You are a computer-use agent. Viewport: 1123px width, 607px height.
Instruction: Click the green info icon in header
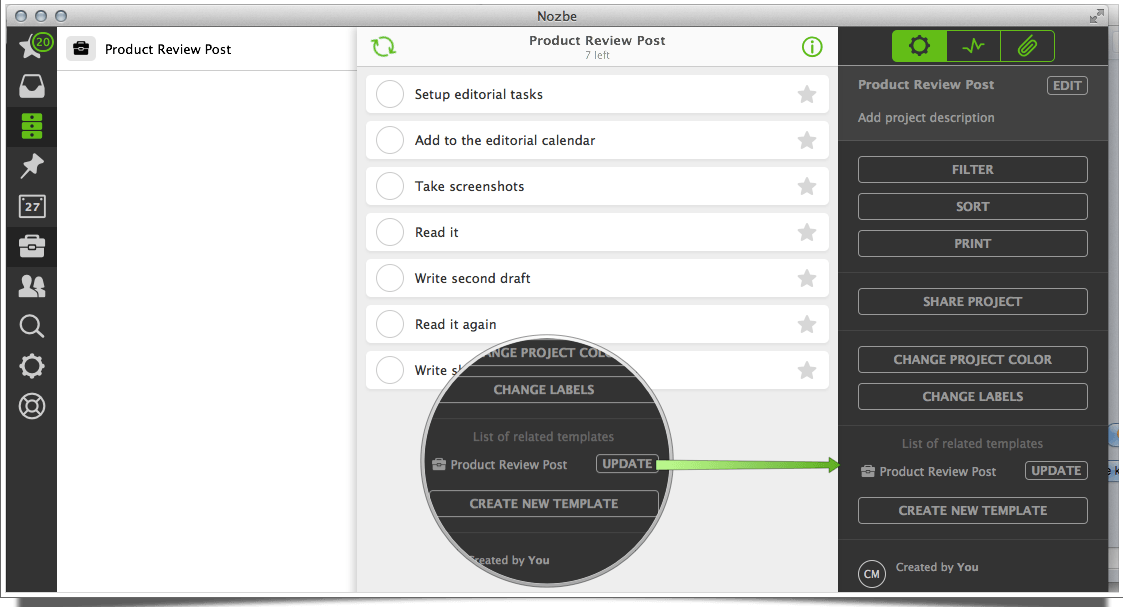[812, 47]
